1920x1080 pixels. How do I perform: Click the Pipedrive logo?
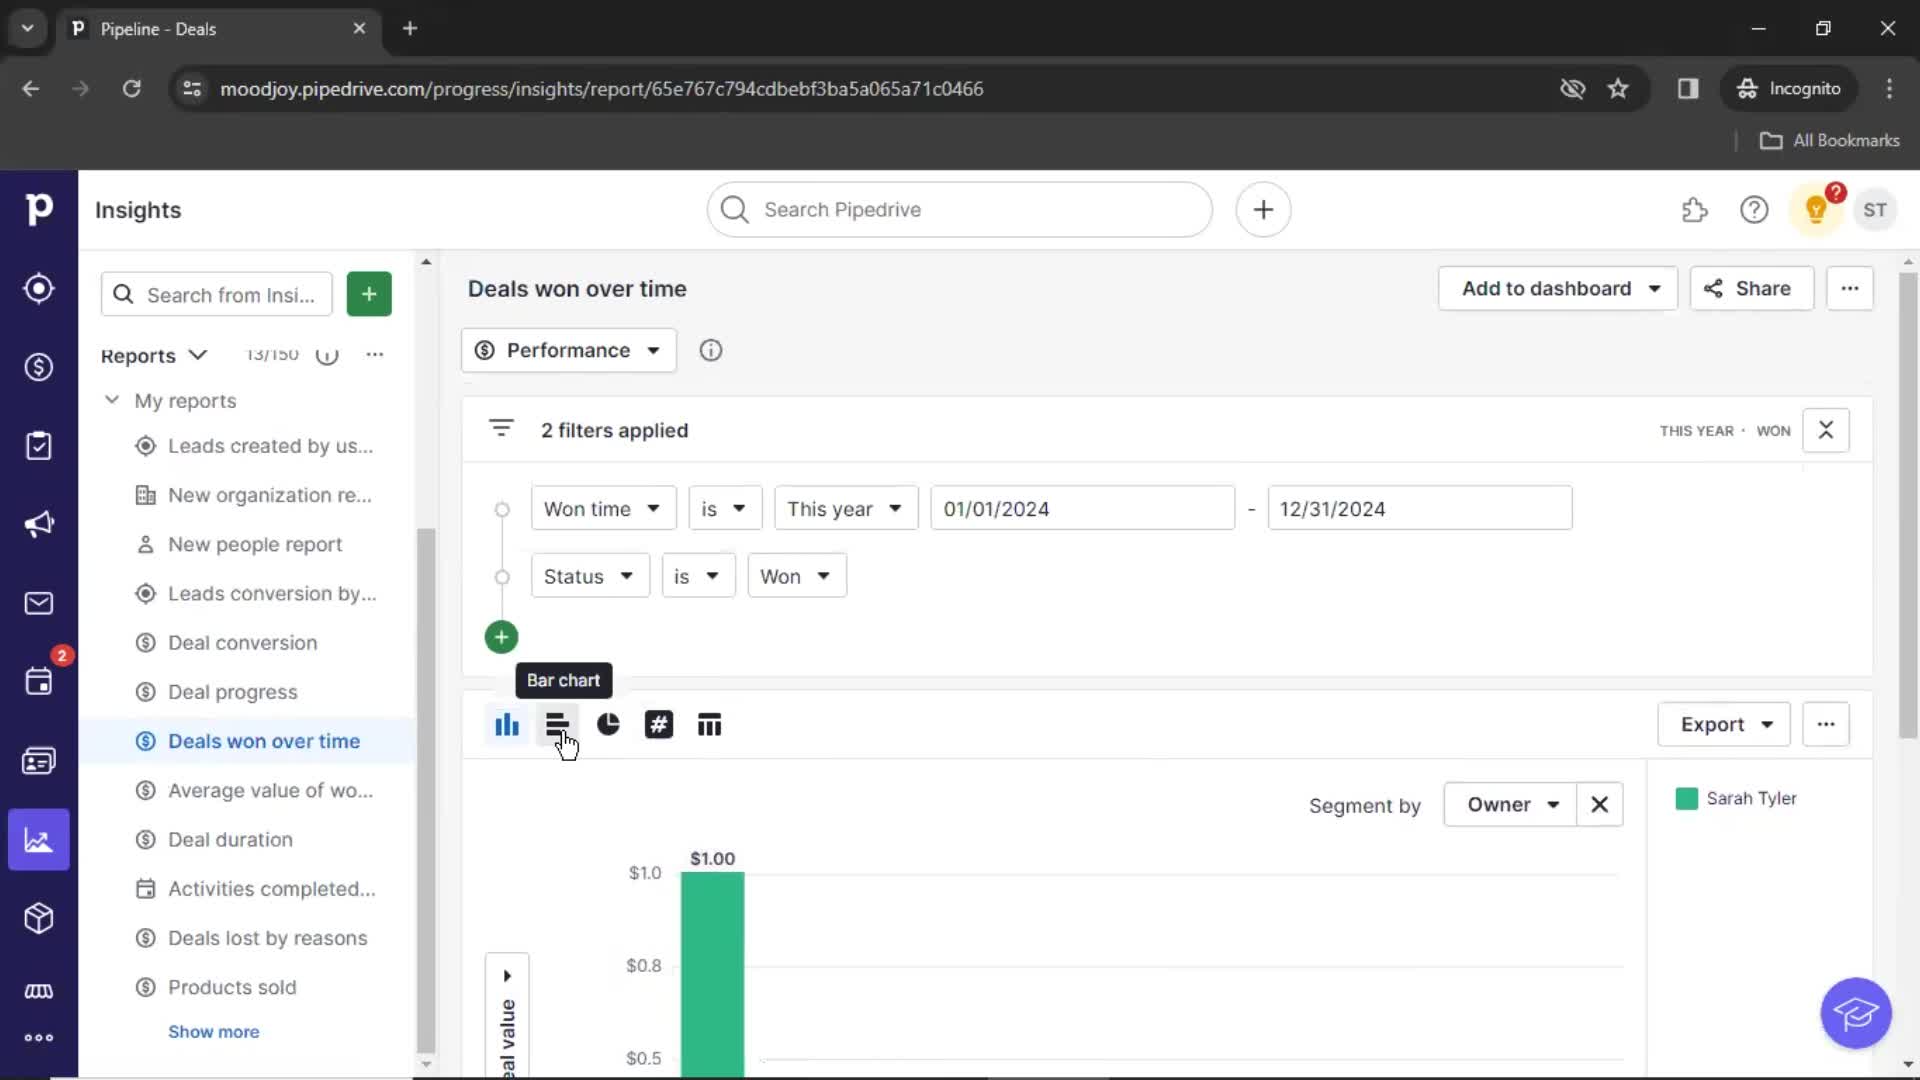pos(38,209)
